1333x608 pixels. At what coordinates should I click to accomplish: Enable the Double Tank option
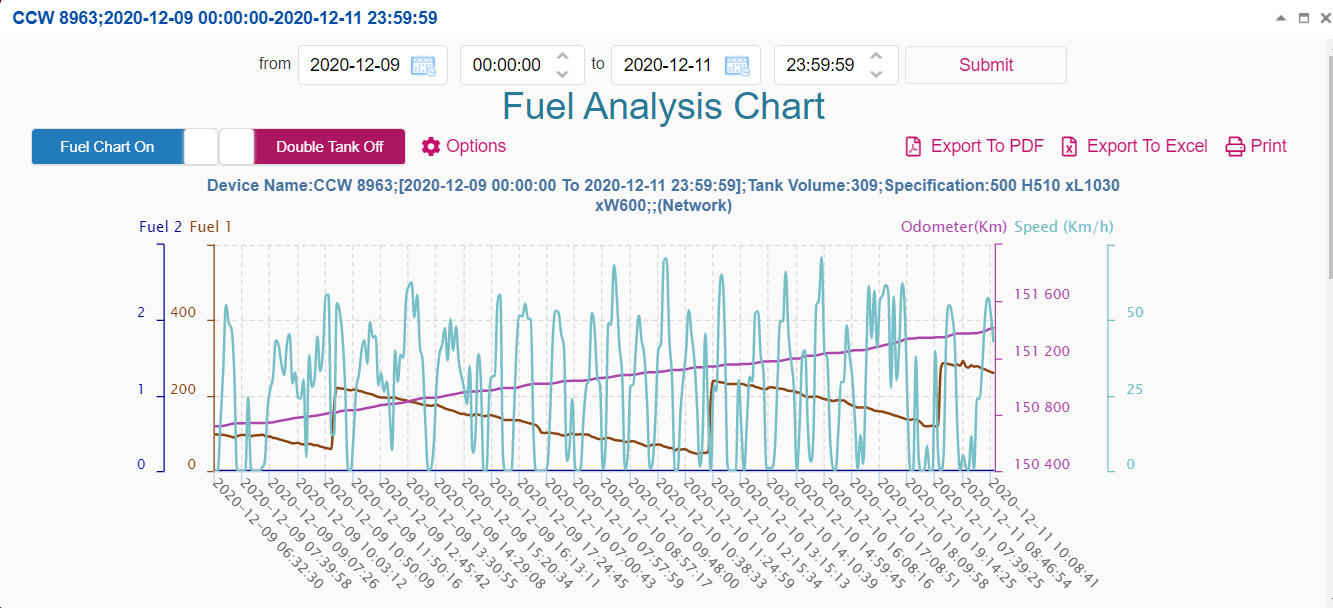point(330,146)
